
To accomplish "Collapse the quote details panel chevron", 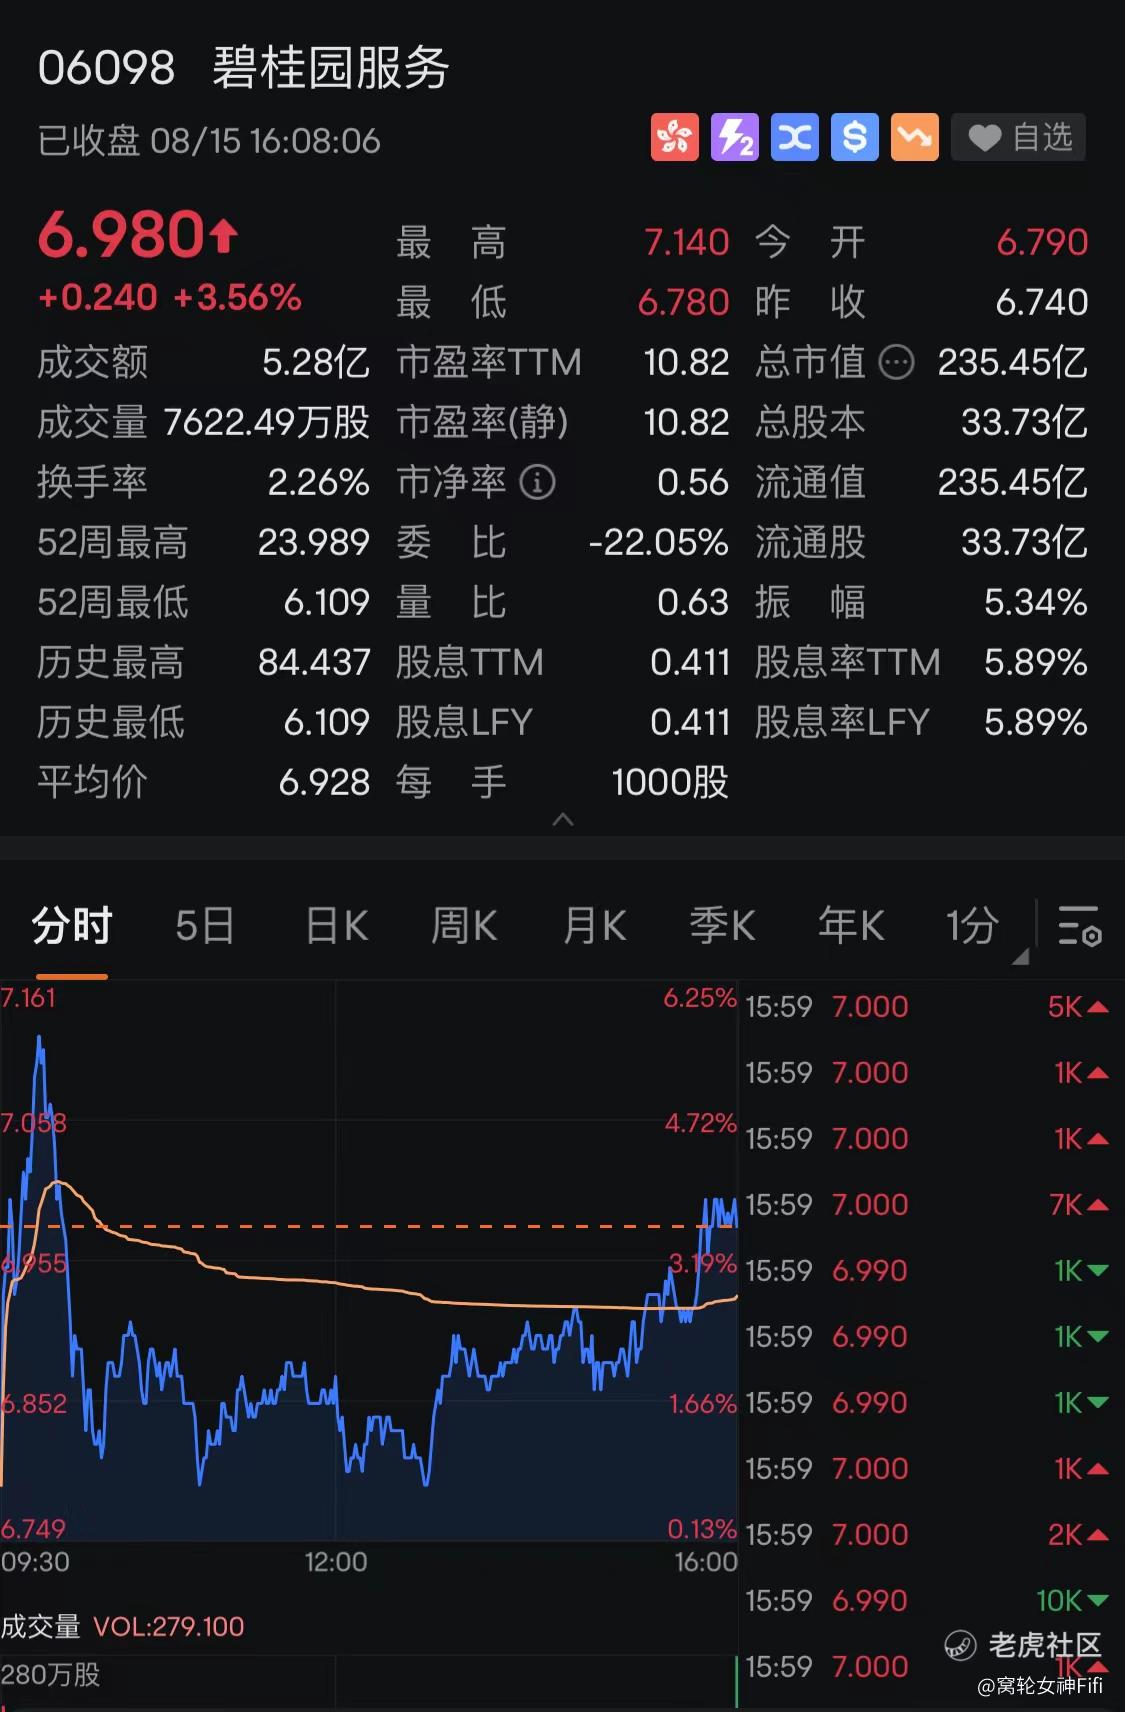I will 563,820.
